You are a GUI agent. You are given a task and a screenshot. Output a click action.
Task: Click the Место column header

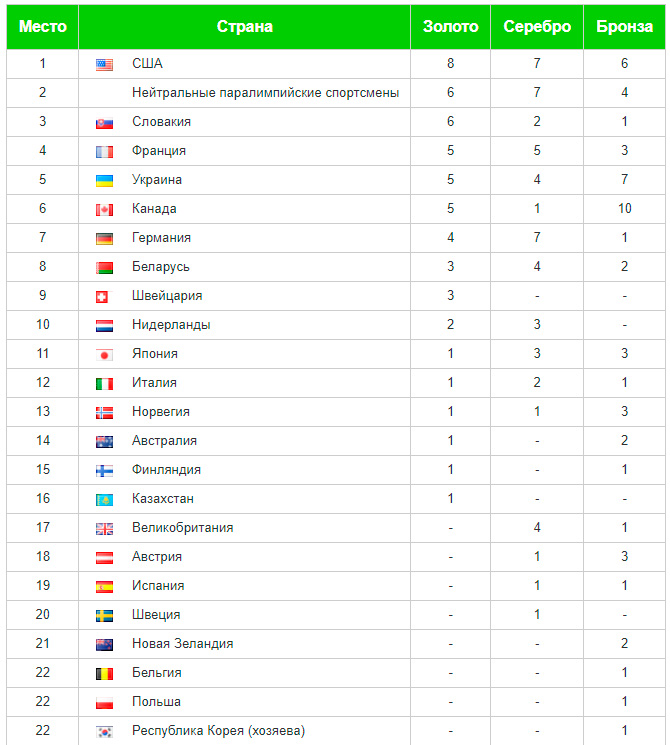point(43,27)
